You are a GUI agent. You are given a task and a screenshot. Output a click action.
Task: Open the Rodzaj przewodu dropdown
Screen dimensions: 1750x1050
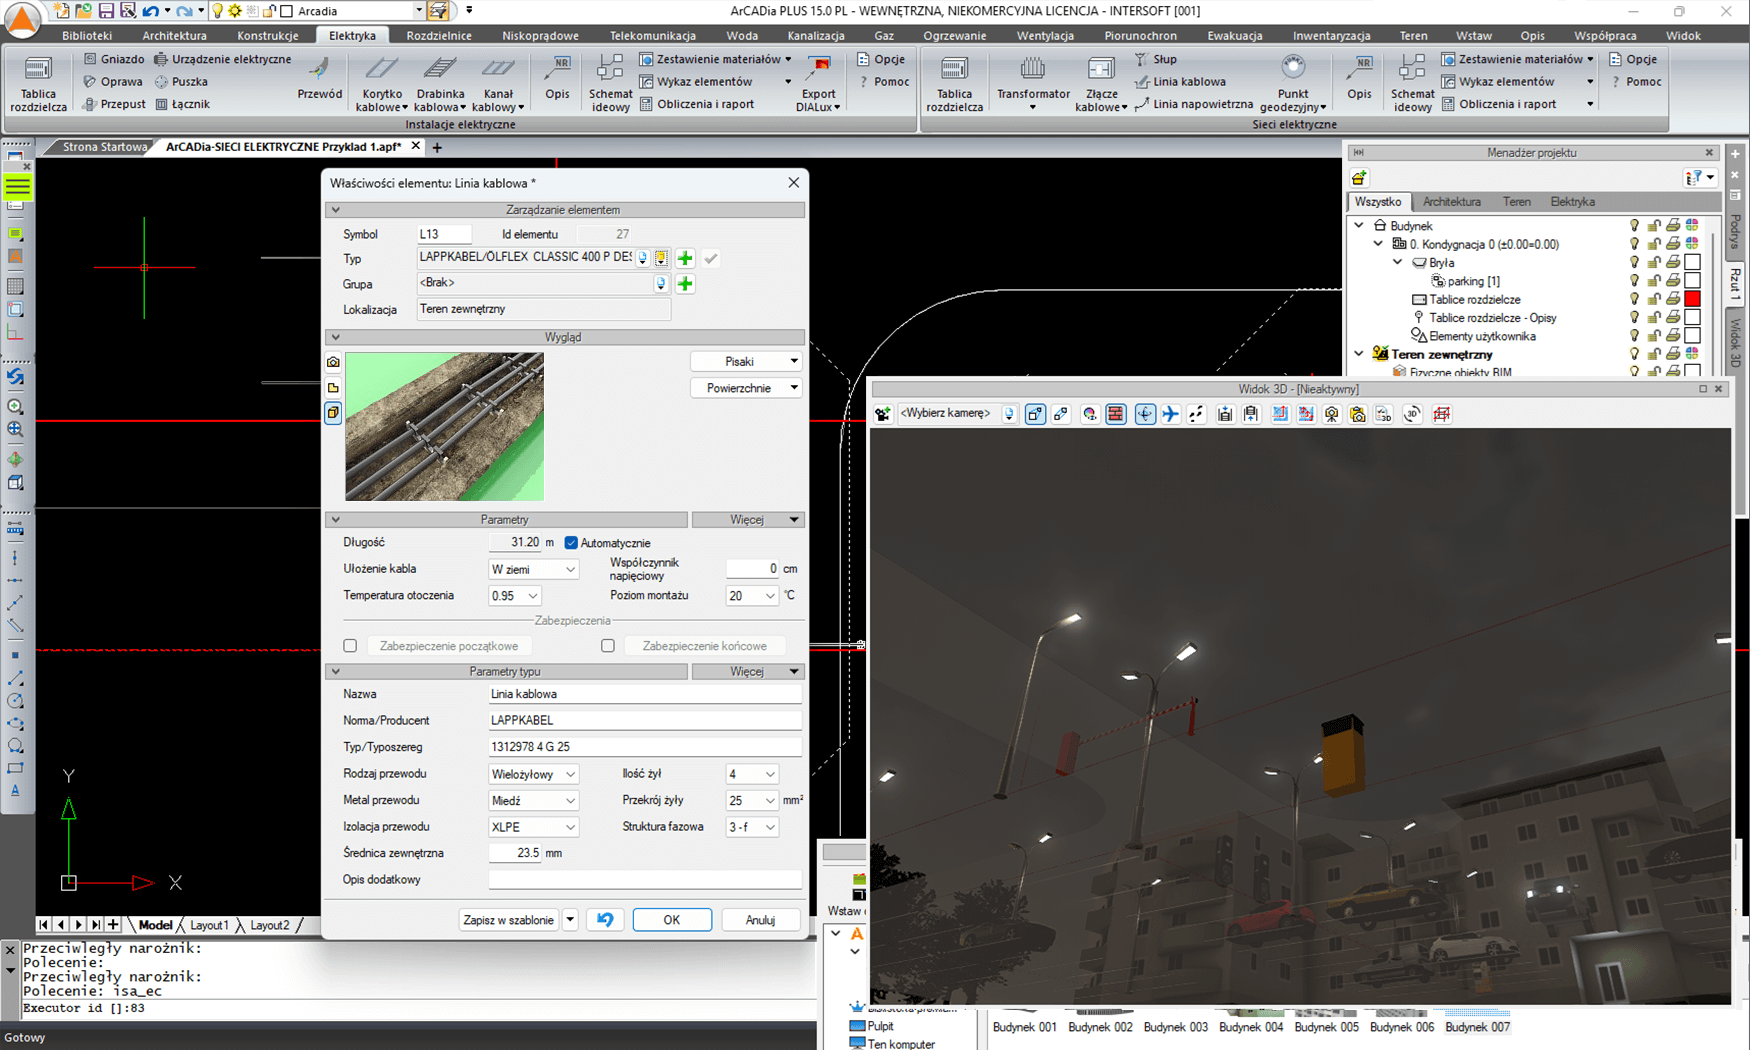click(534, 774)
